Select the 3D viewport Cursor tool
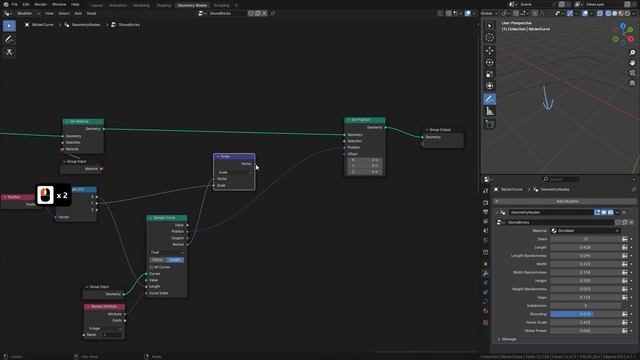 pyautogui.click(x=489, y=38)
